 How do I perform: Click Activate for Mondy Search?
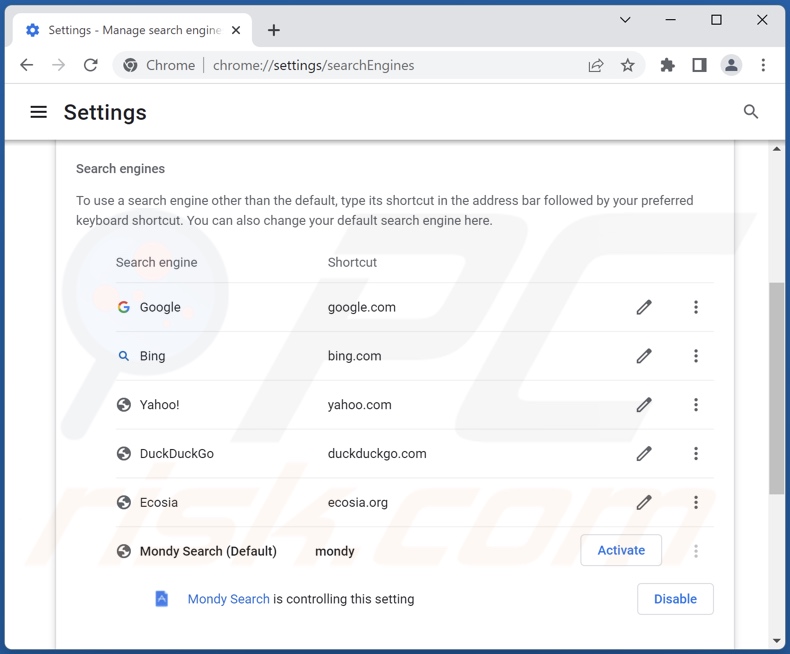coord(621,550)
